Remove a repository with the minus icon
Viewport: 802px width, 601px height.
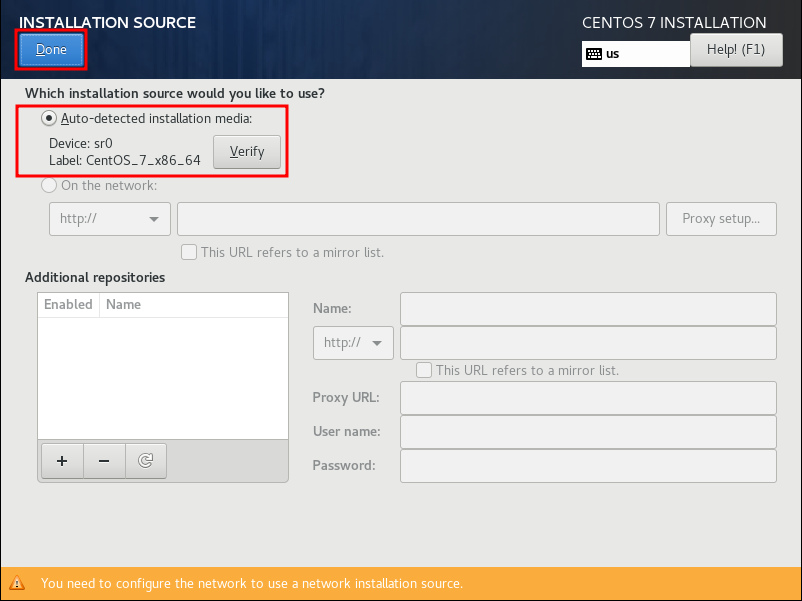point(104,461)
